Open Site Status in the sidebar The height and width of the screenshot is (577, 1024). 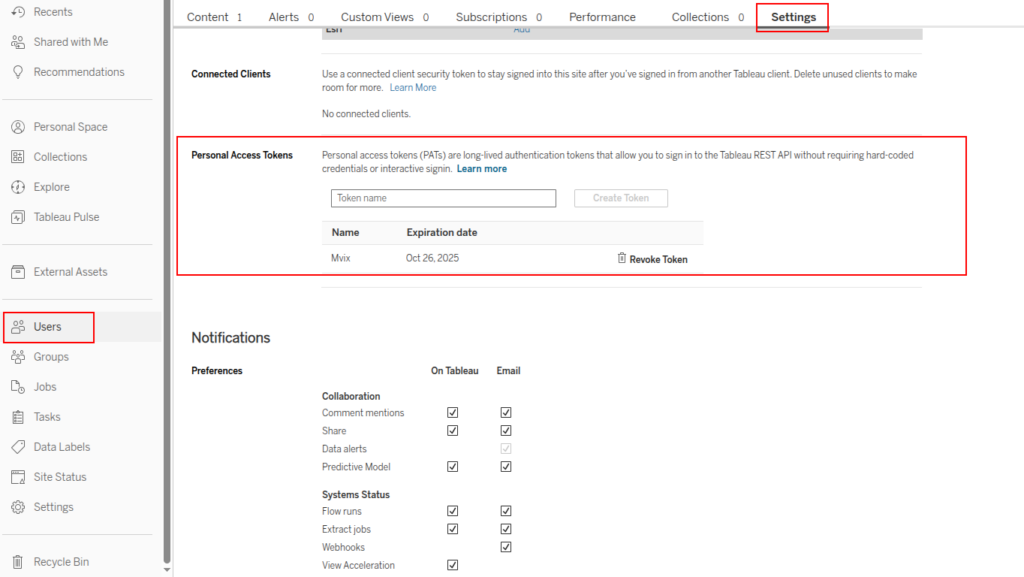pyautogui.click(x=60, y=476)
